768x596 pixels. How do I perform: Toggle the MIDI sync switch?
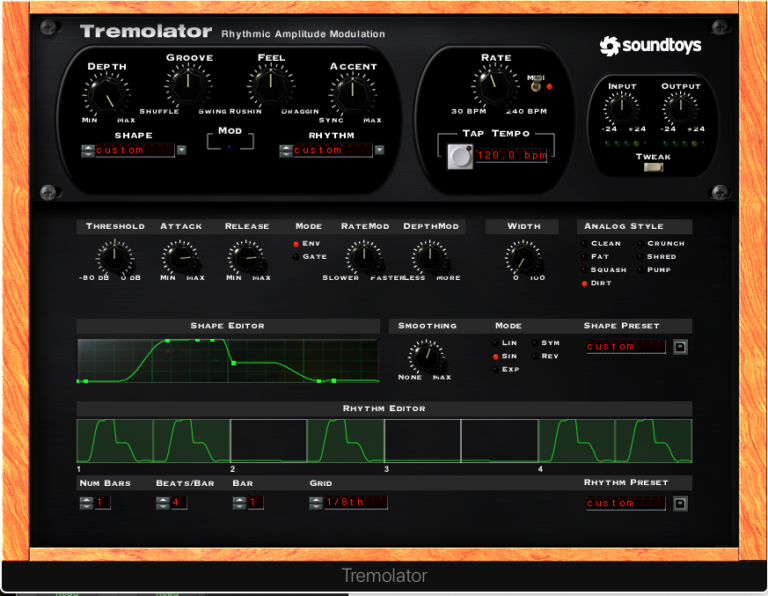(x=534, y=87)
